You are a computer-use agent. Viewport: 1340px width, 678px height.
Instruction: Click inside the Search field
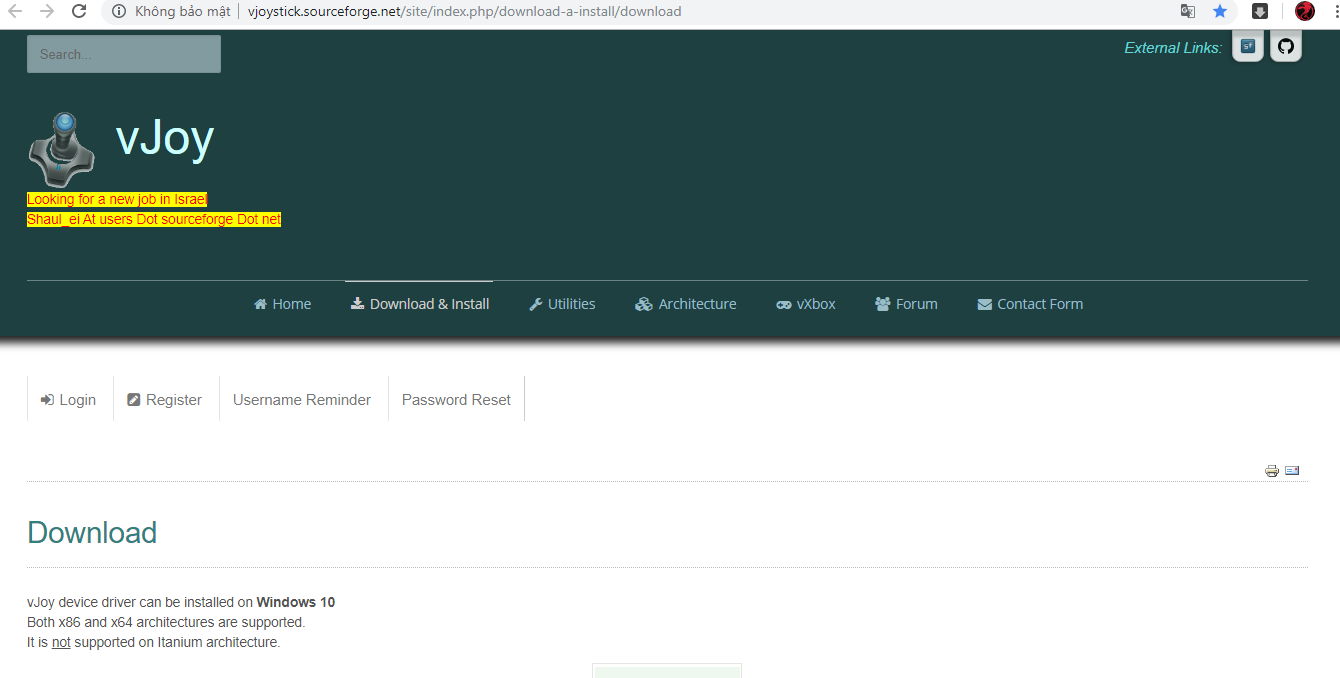(x=124, y=54)
